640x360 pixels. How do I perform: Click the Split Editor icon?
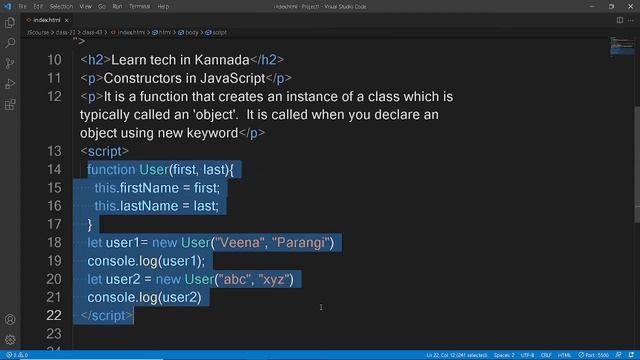point(620,20)
